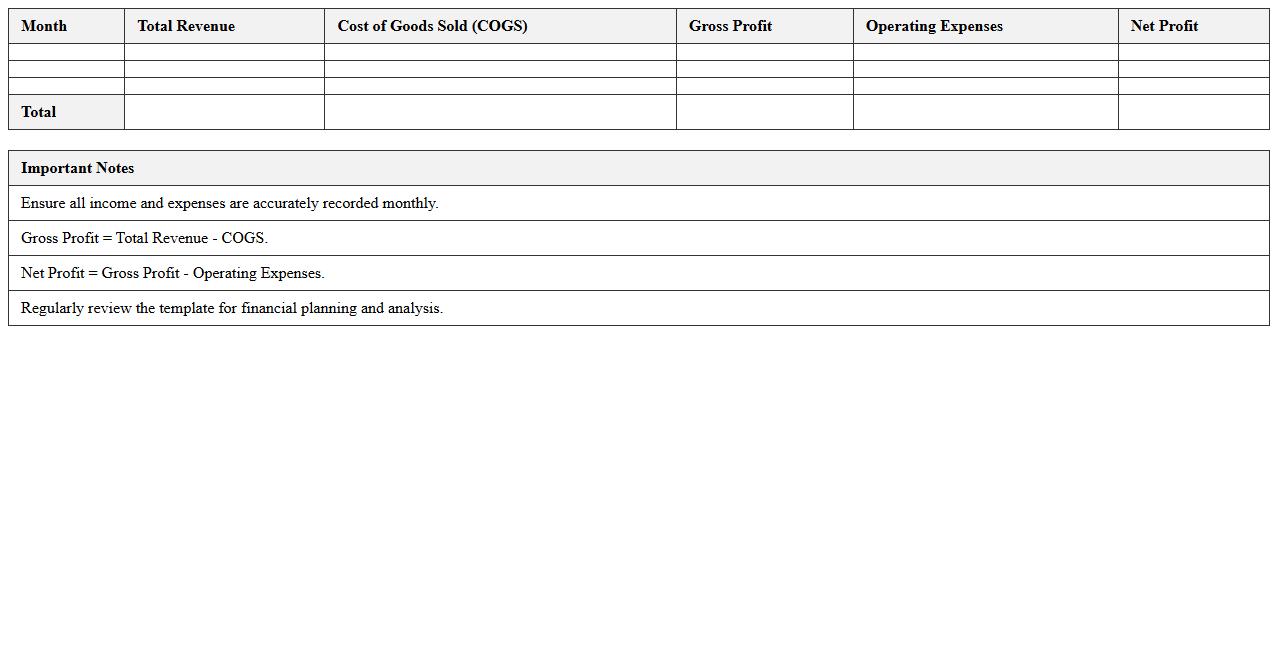Select the Total row cell under Operating Expenses
1278x650 pixels.
point(985,112)
